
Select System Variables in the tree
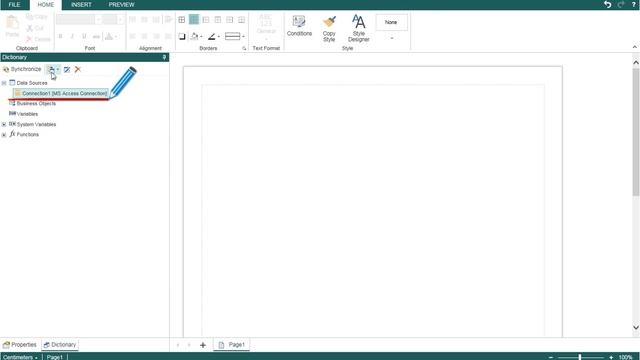(36, 124)
